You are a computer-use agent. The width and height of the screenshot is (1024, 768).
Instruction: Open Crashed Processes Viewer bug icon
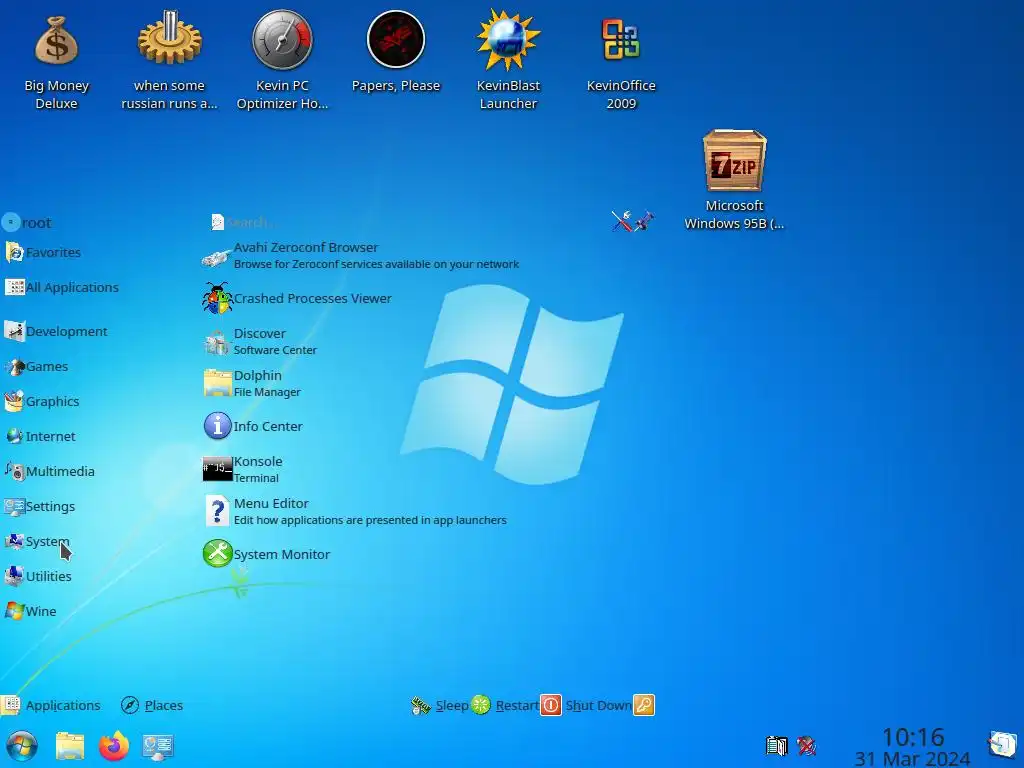pyautogui.click(x=217, y=298)
